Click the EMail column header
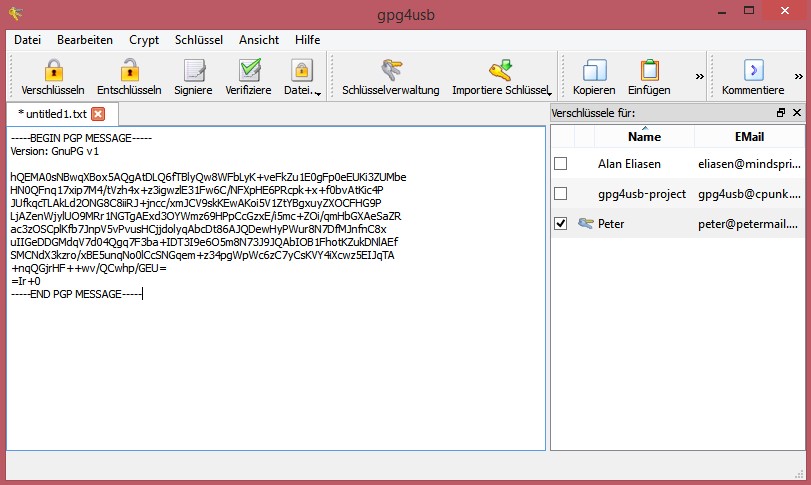Screen dimensions: 811x485 coord(749,136)
